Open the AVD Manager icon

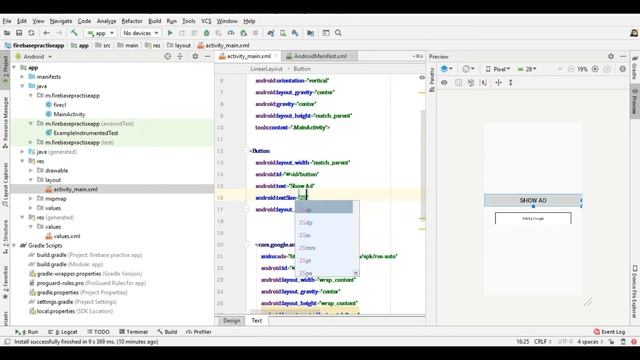click(283, 33)
